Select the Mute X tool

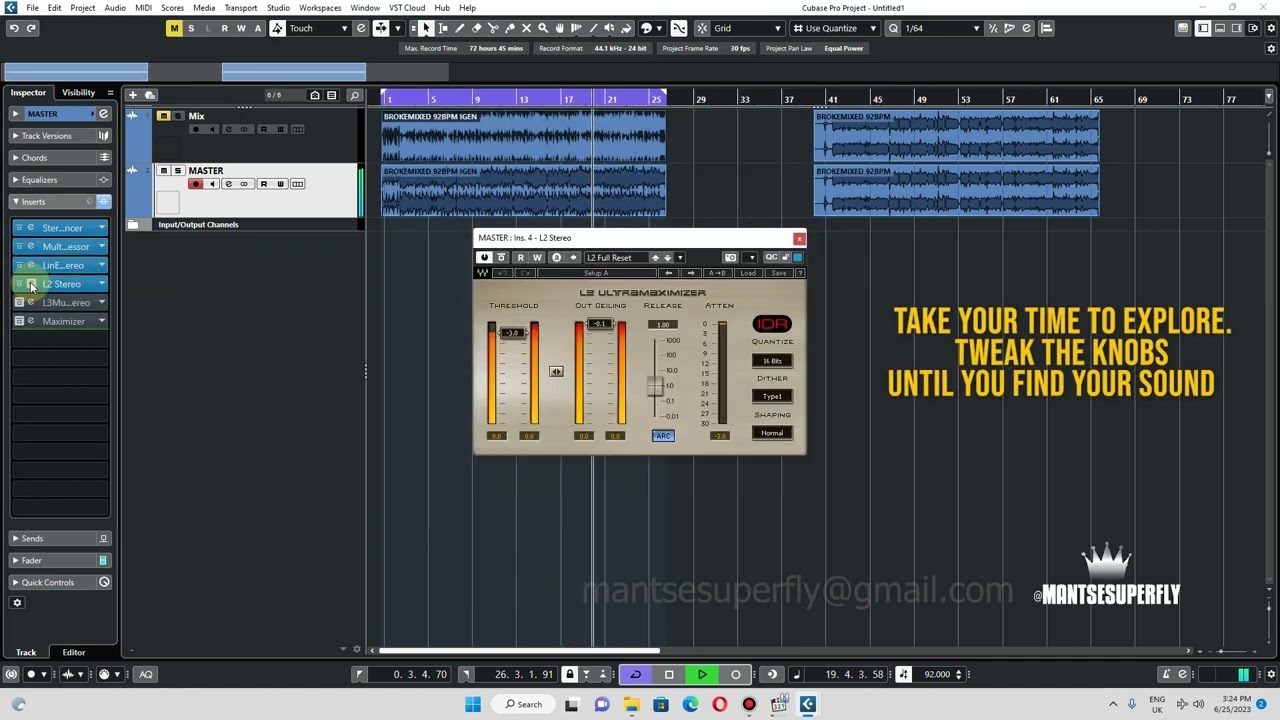coord(526,28)
